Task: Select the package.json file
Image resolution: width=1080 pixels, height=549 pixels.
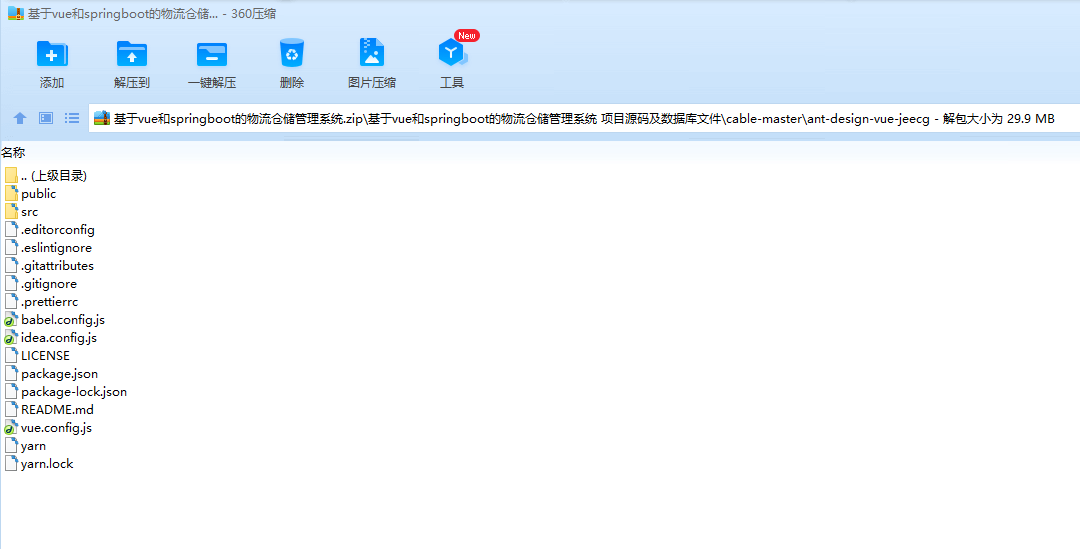Action: [x=51, y=373]
